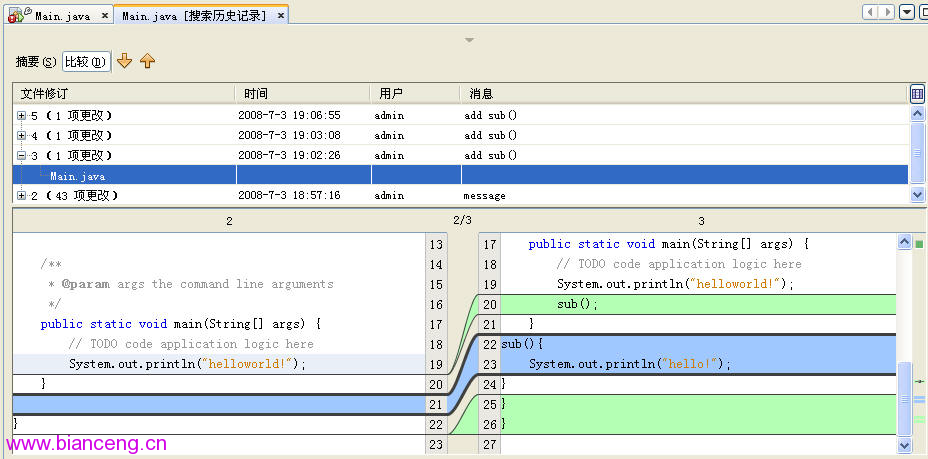Expand revision 4 (1 项更改)
Screen dimensions: 928x459
(x=21, y=136)
